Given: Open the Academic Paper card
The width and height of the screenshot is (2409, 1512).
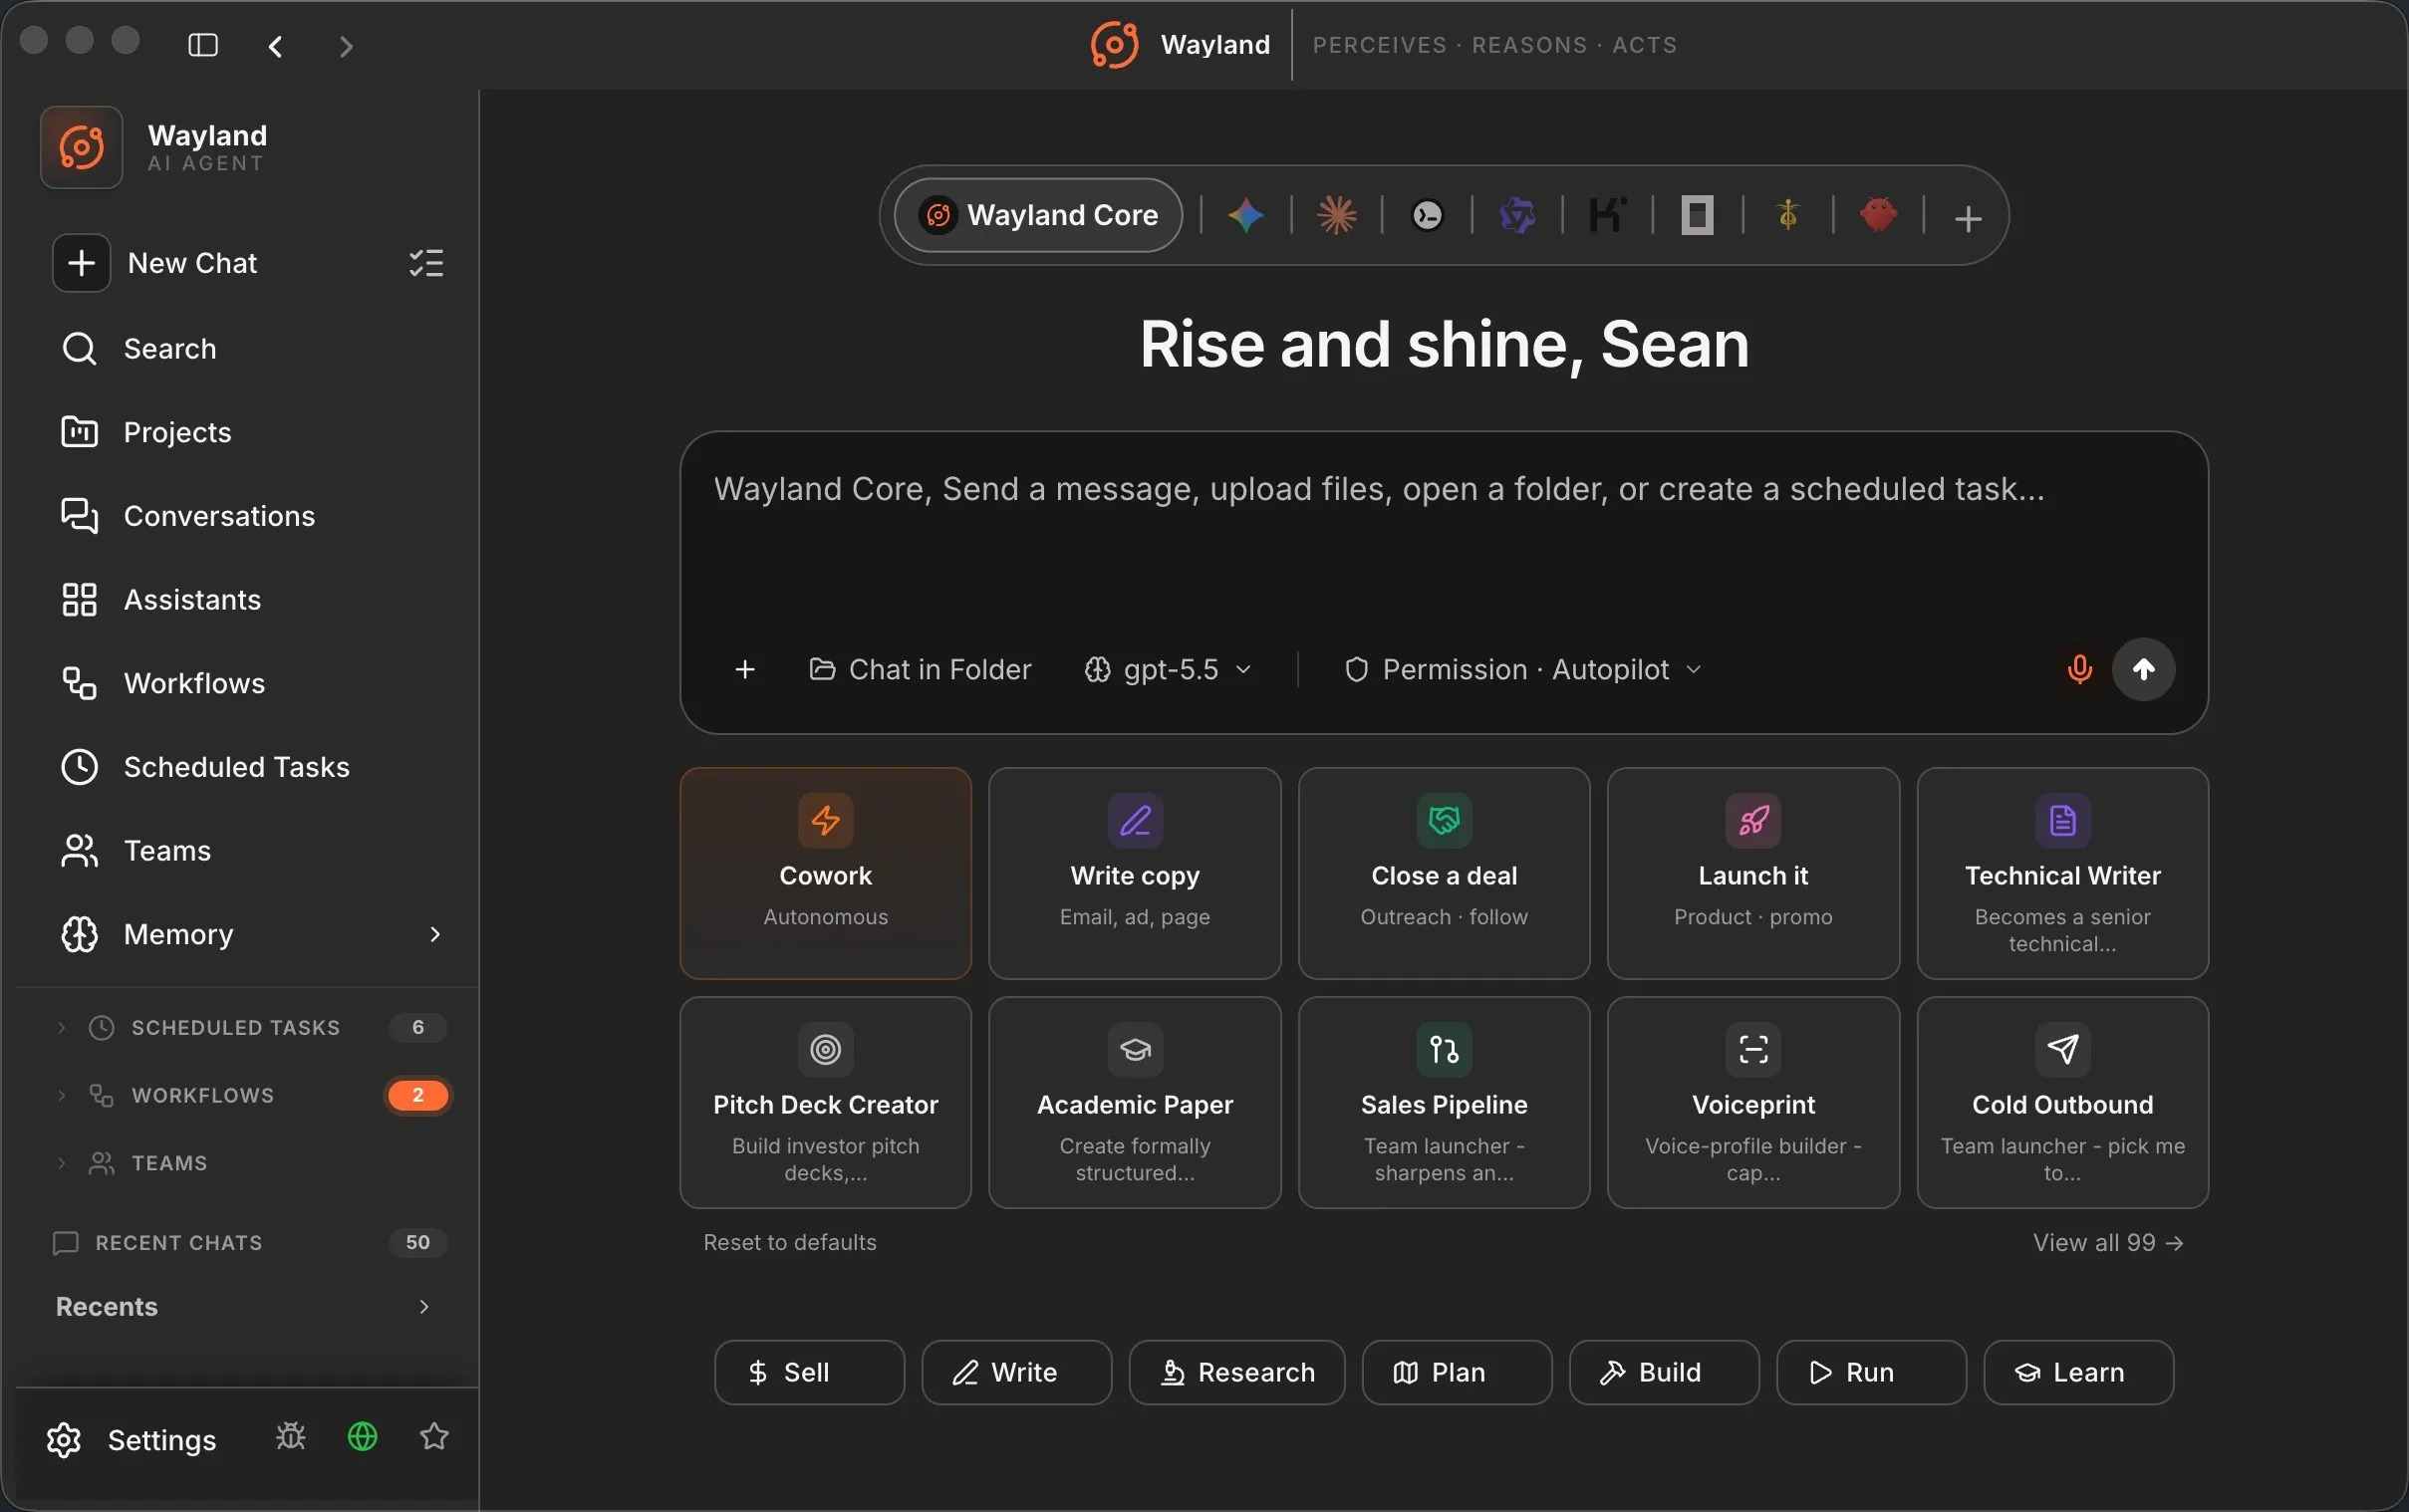Looking at the screenshot, I should [1135, 1102].
